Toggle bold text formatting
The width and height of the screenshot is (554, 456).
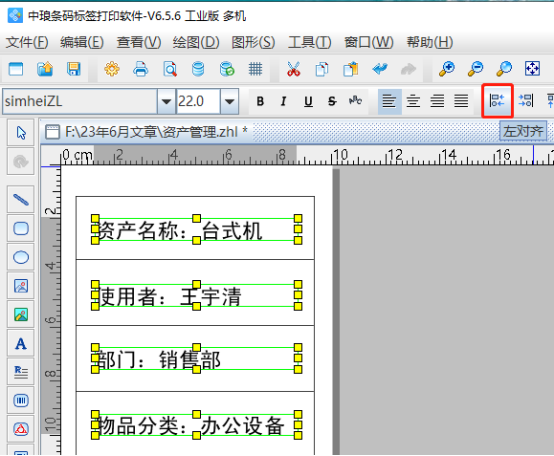tap(260, 101)
